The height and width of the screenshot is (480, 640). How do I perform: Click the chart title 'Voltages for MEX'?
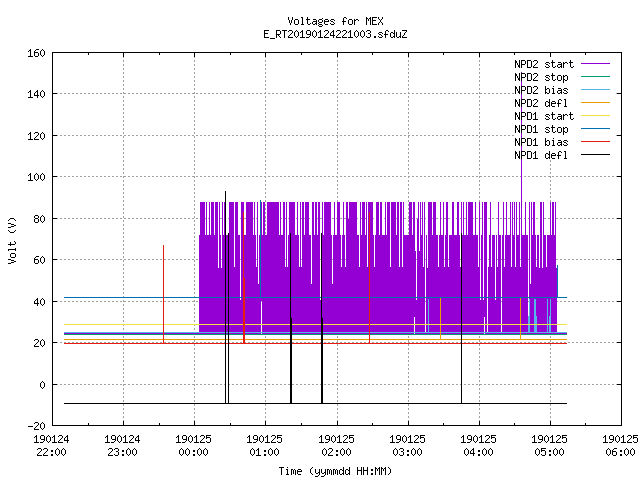coord(335,21)
